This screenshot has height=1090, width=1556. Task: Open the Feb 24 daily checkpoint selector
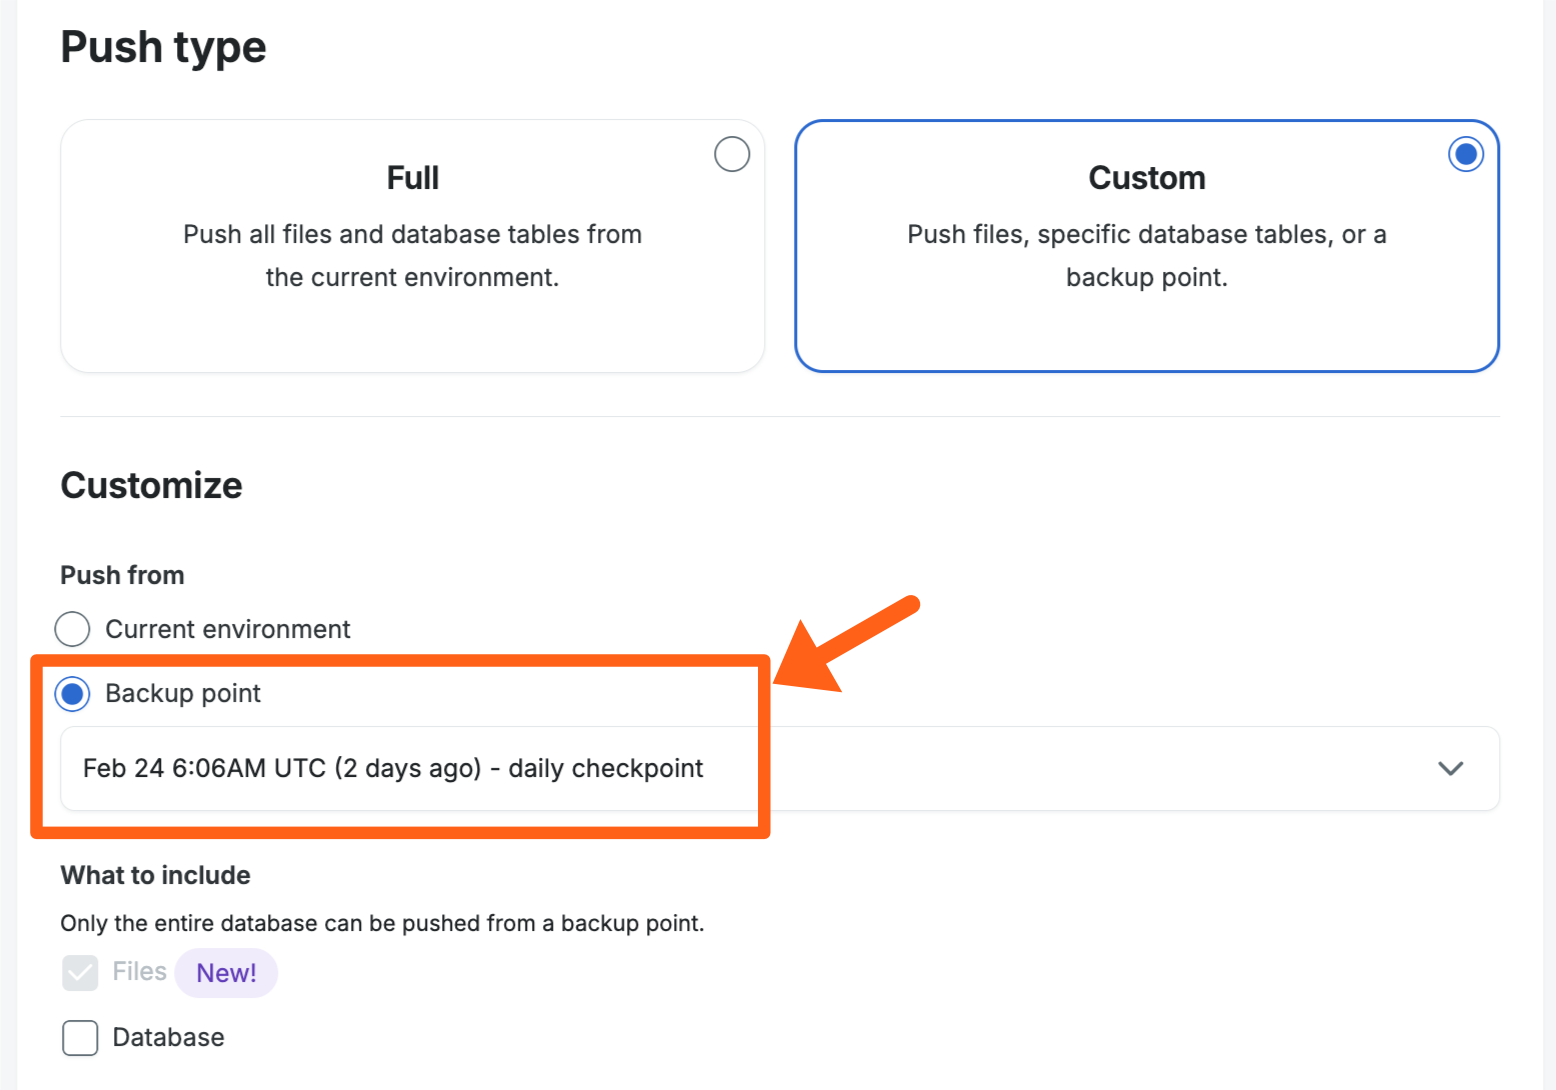393,768
